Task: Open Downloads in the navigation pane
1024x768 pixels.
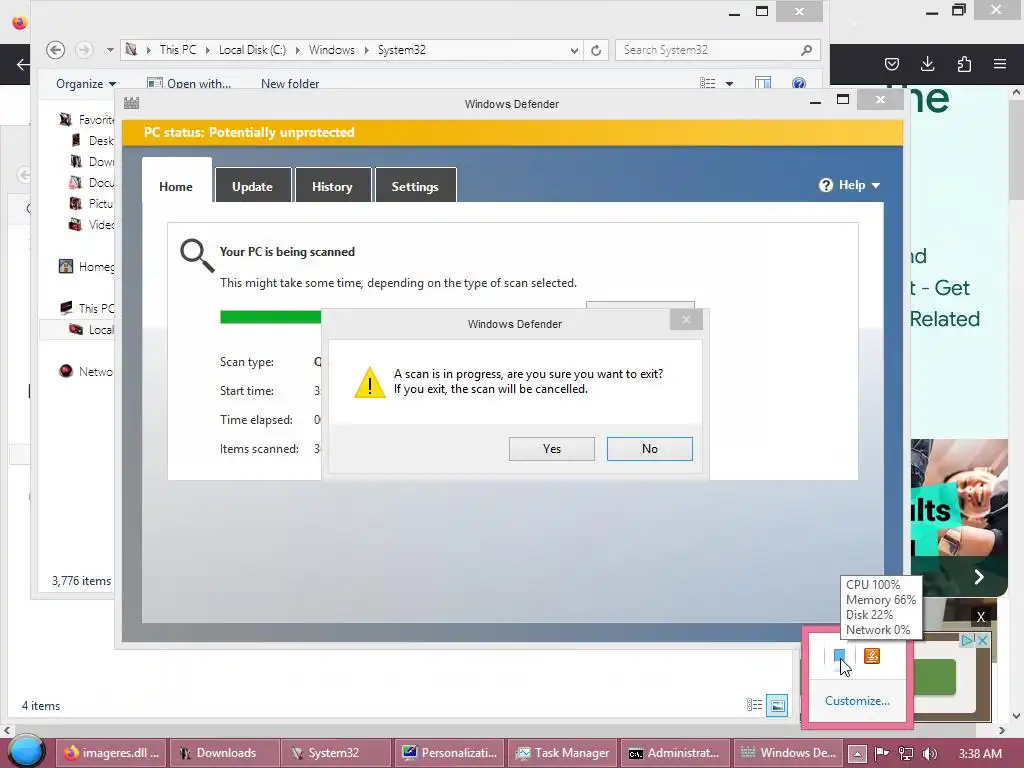Action: (x=91, y=161)
